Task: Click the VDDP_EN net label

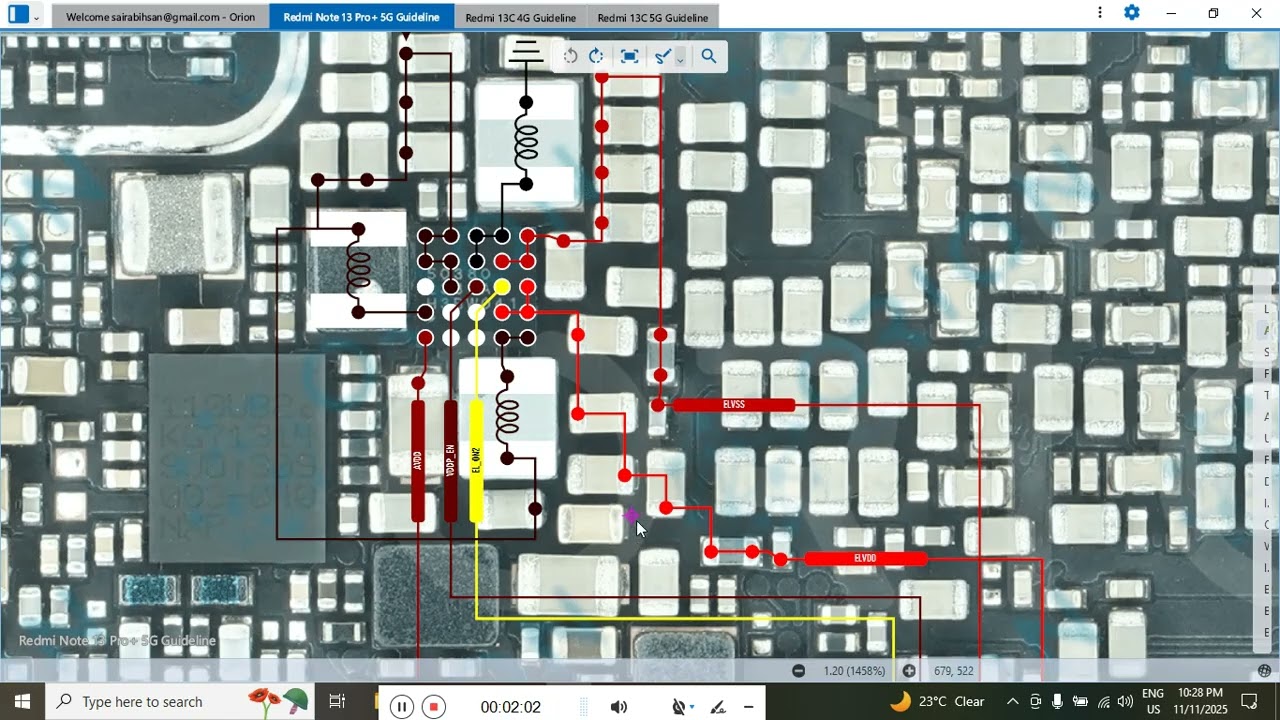Action: pyautogui.click(x=451, y=461)
